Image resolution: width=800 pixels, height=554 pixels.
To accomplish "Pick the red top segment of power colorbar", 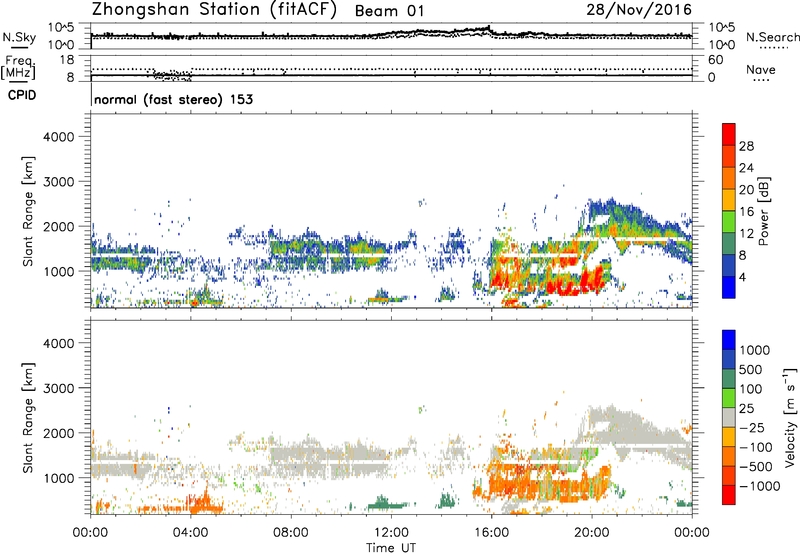I will coord(729,135).
